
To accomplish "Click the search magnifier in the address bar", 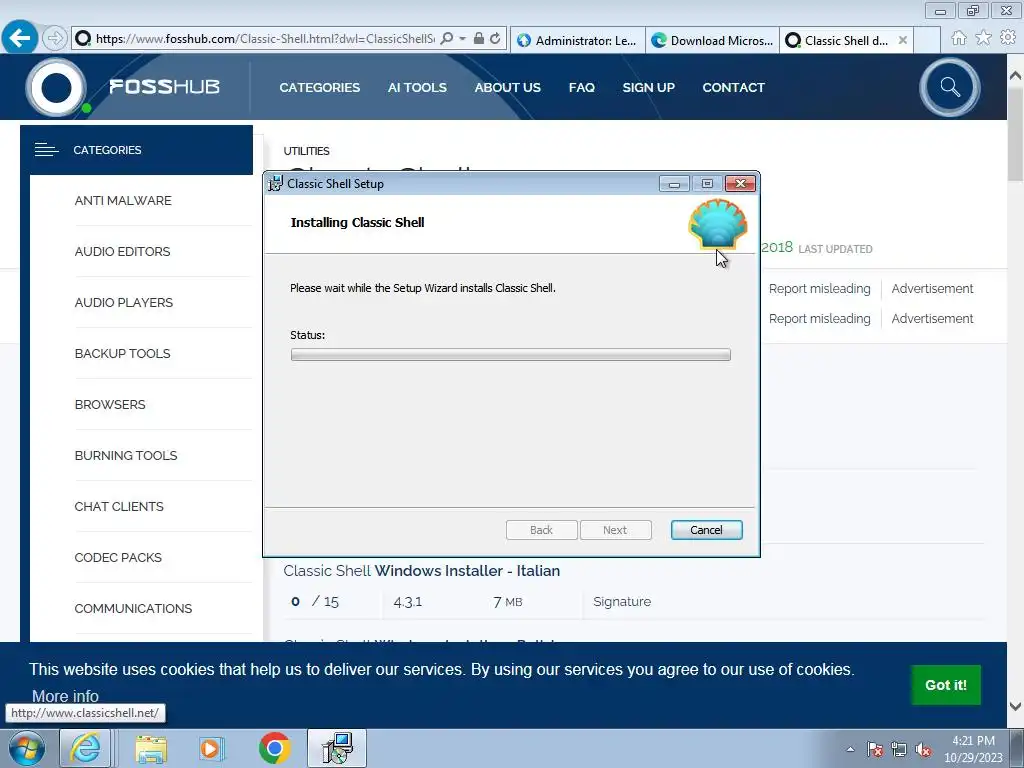I will (447, 39).
